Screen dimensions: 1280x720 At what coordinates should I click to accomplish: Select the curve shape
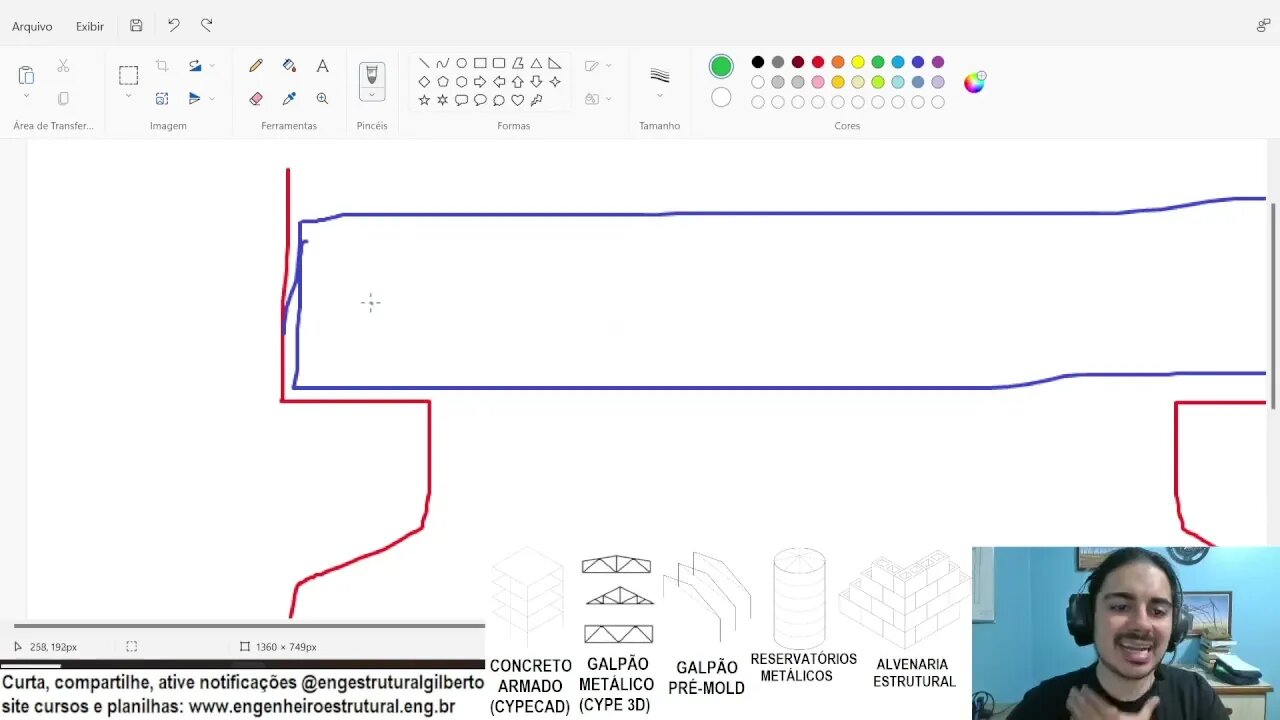point(442,63)
